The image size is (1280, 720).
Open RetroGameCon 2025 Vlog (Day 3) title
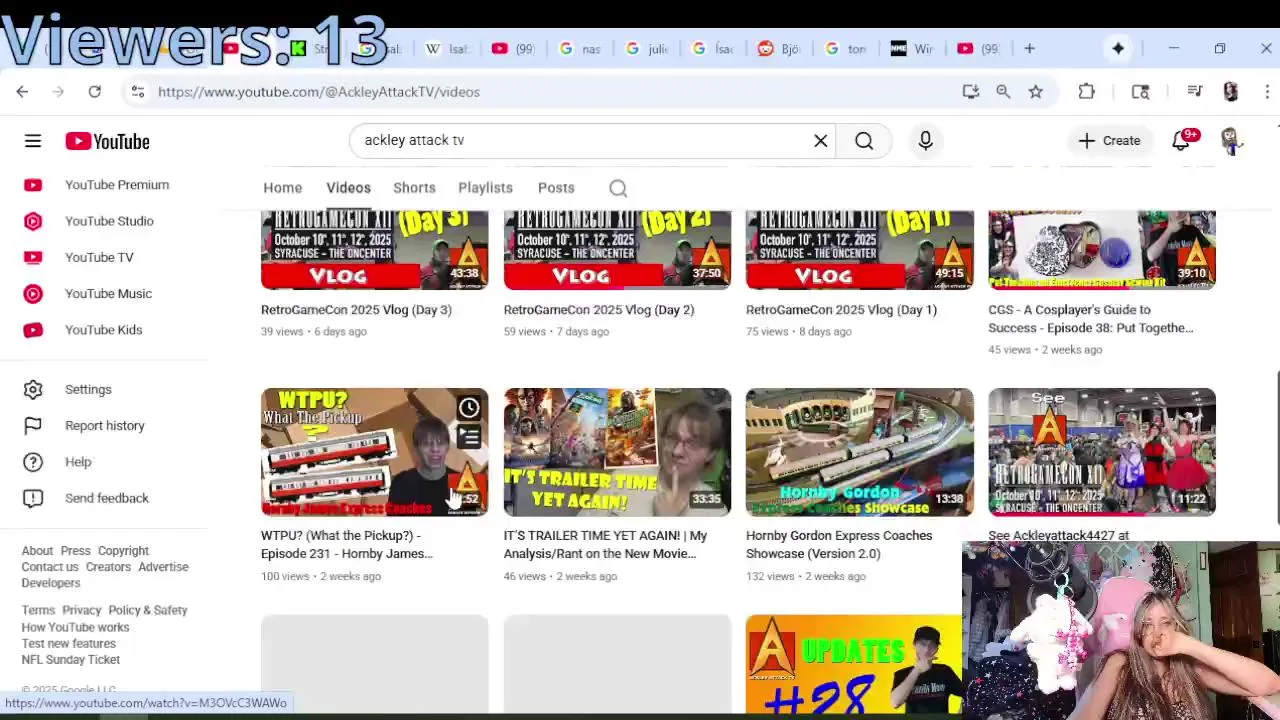(x=356, y=310)
